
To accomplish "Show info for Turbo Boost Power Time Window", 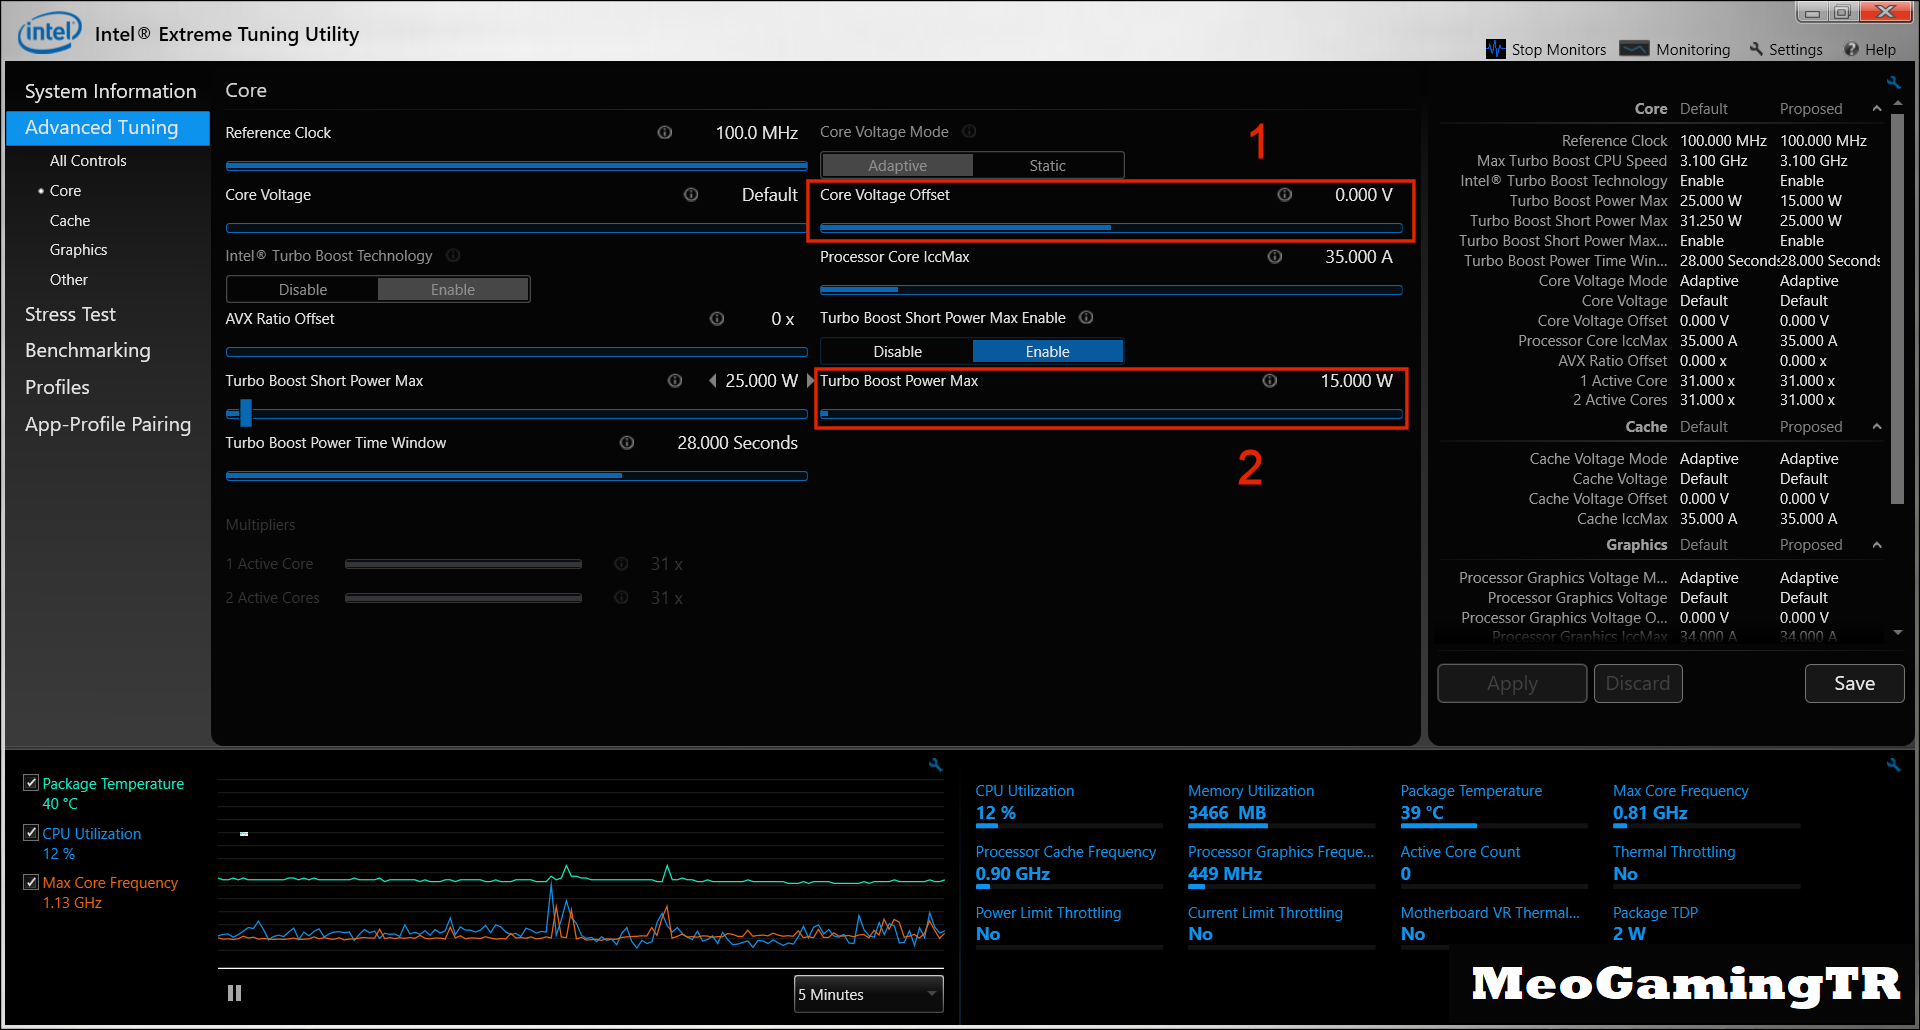I will click(x=627, y=442).
